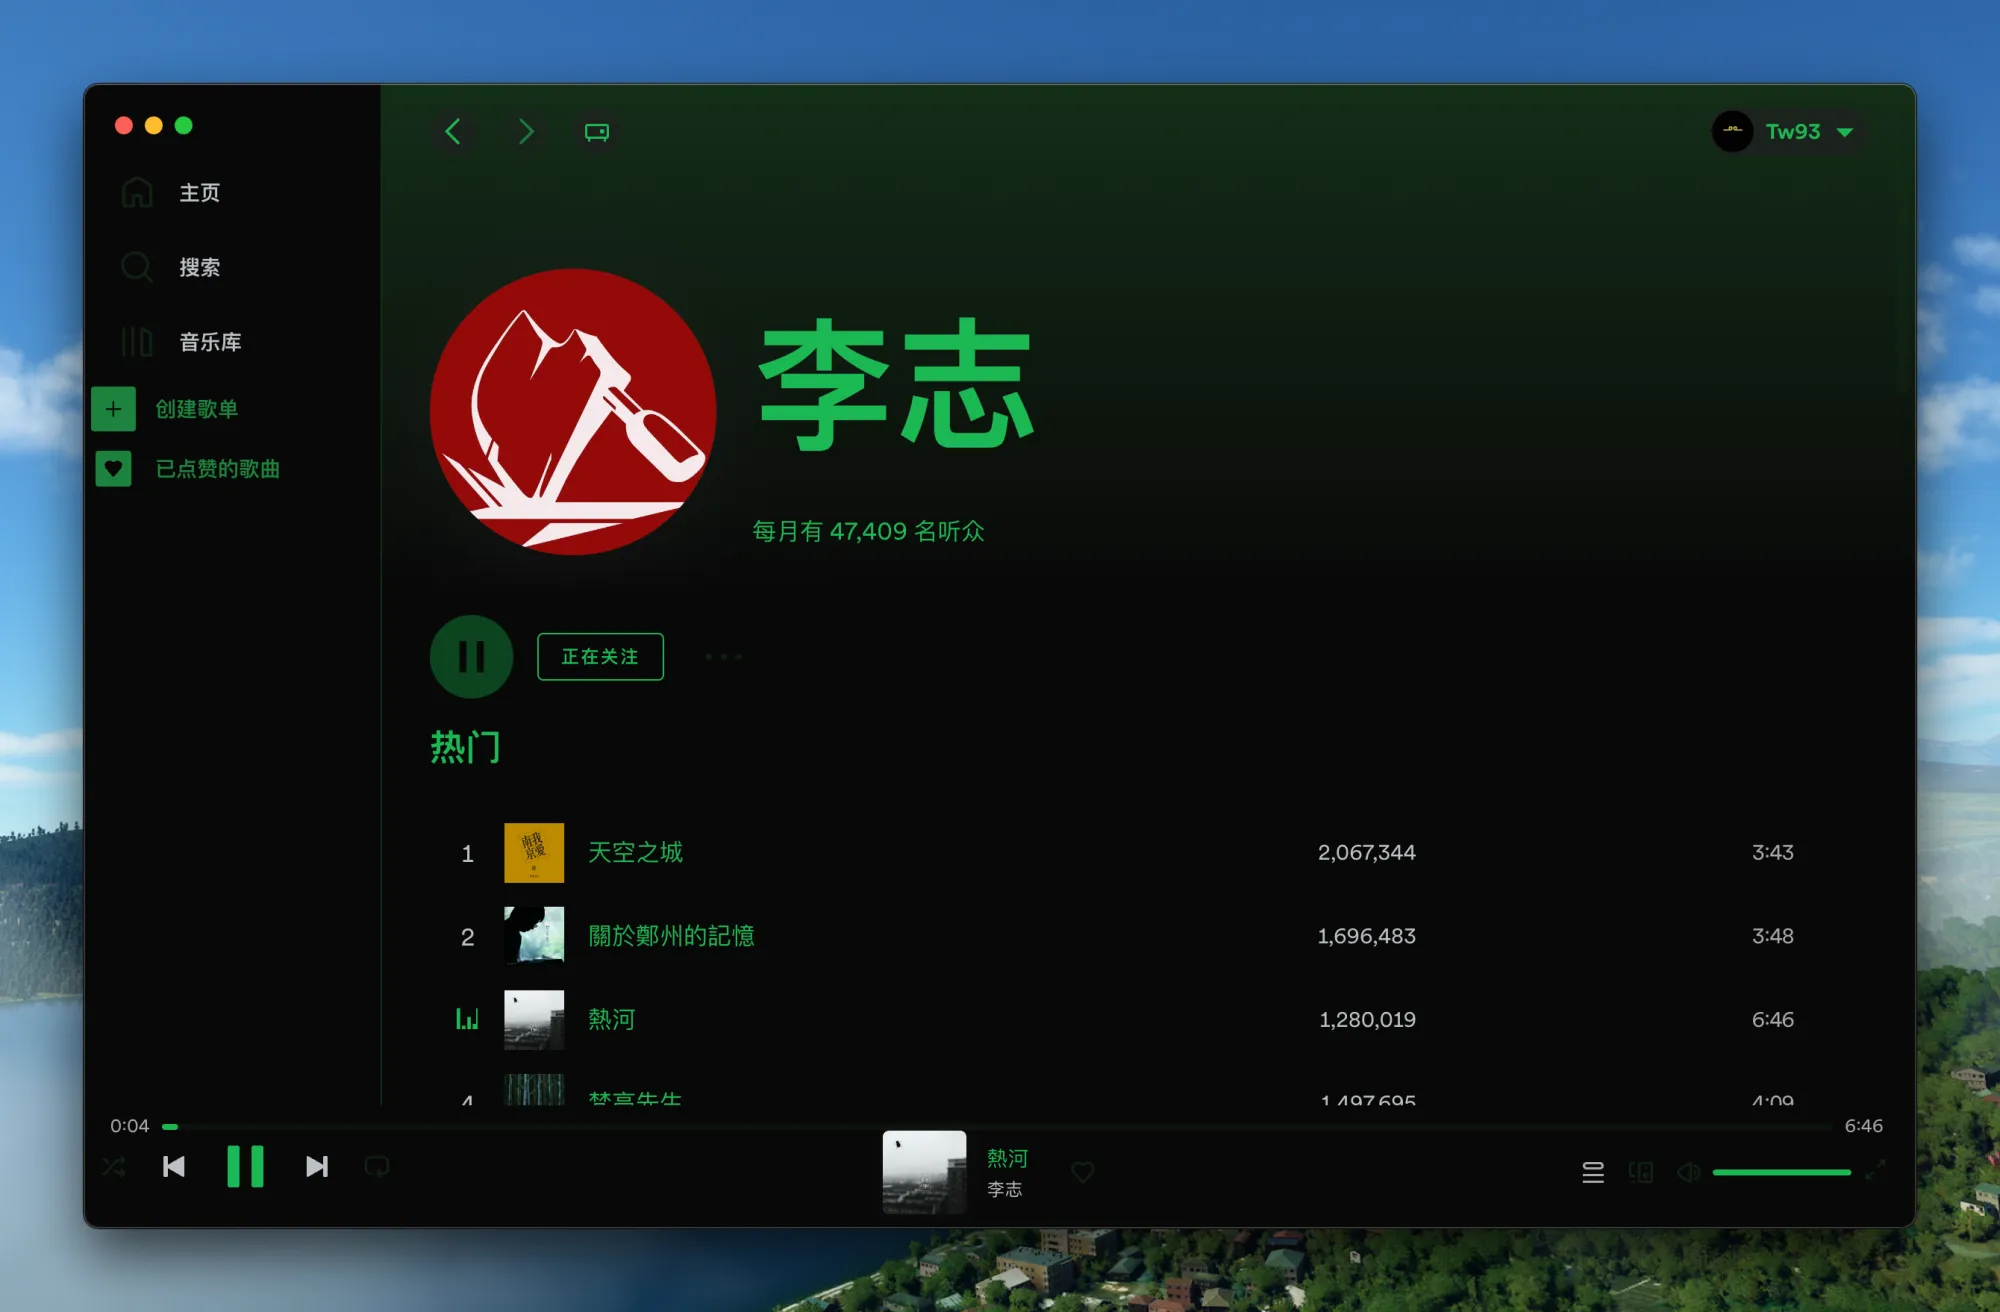Screen dimensions: 2000x1312
Task: Open 搜索 in the sidebar
Action: (199, 267)
